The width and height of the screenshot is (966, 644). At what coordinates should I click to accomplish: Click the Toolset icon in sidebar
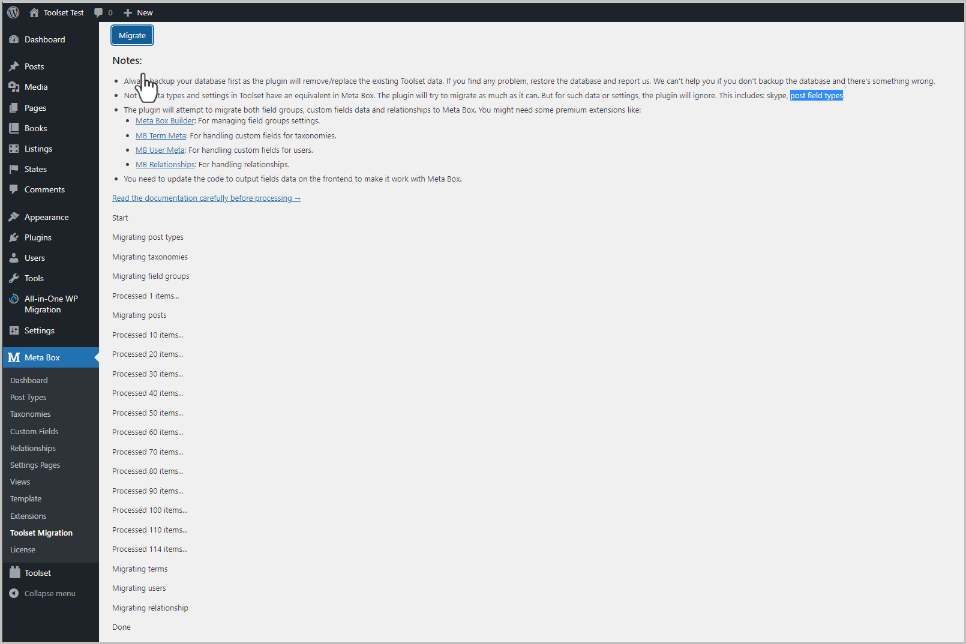(15, 573)
